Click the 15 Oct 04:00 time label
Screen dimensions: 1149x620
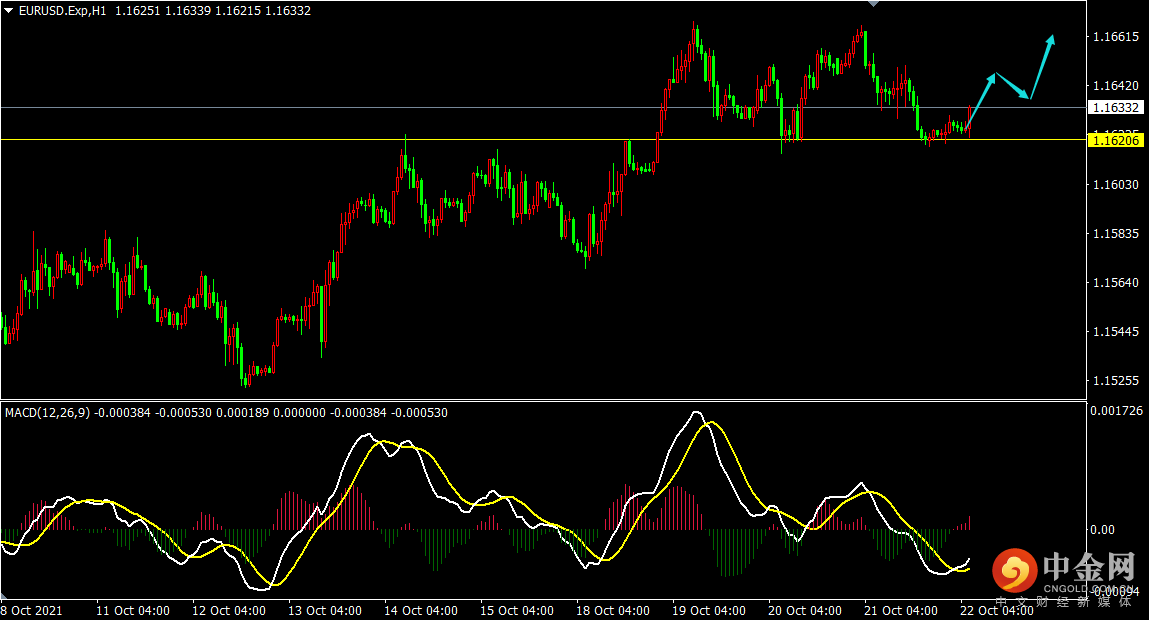tap(517, 610)
